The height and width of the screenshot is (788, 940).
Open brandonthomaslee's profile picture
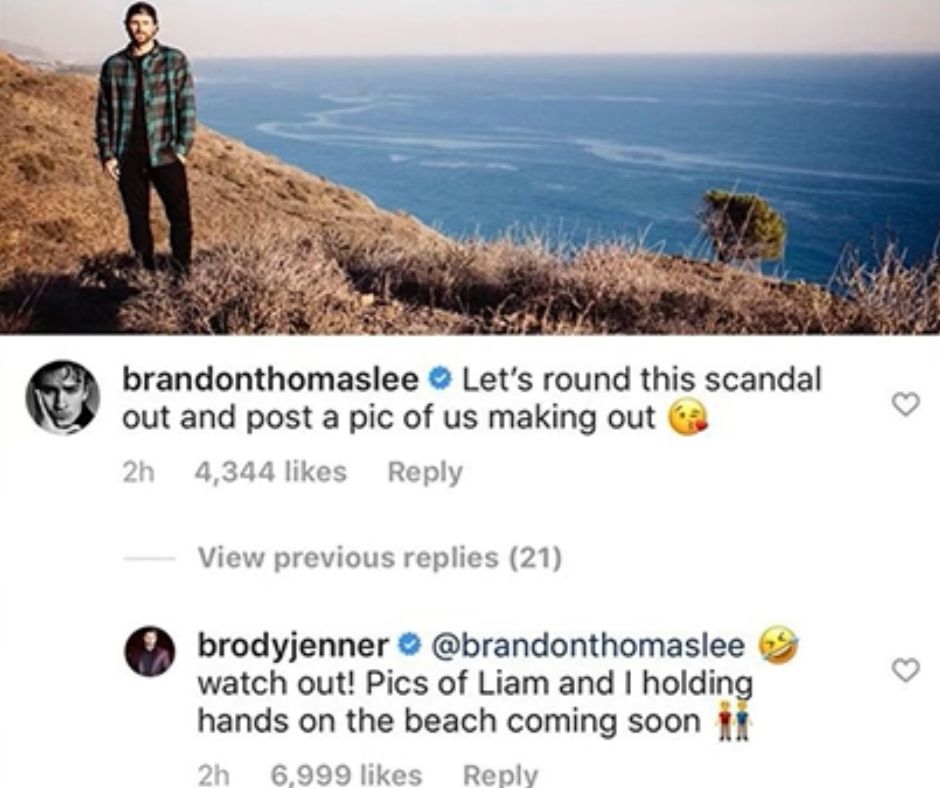point(62,397)
